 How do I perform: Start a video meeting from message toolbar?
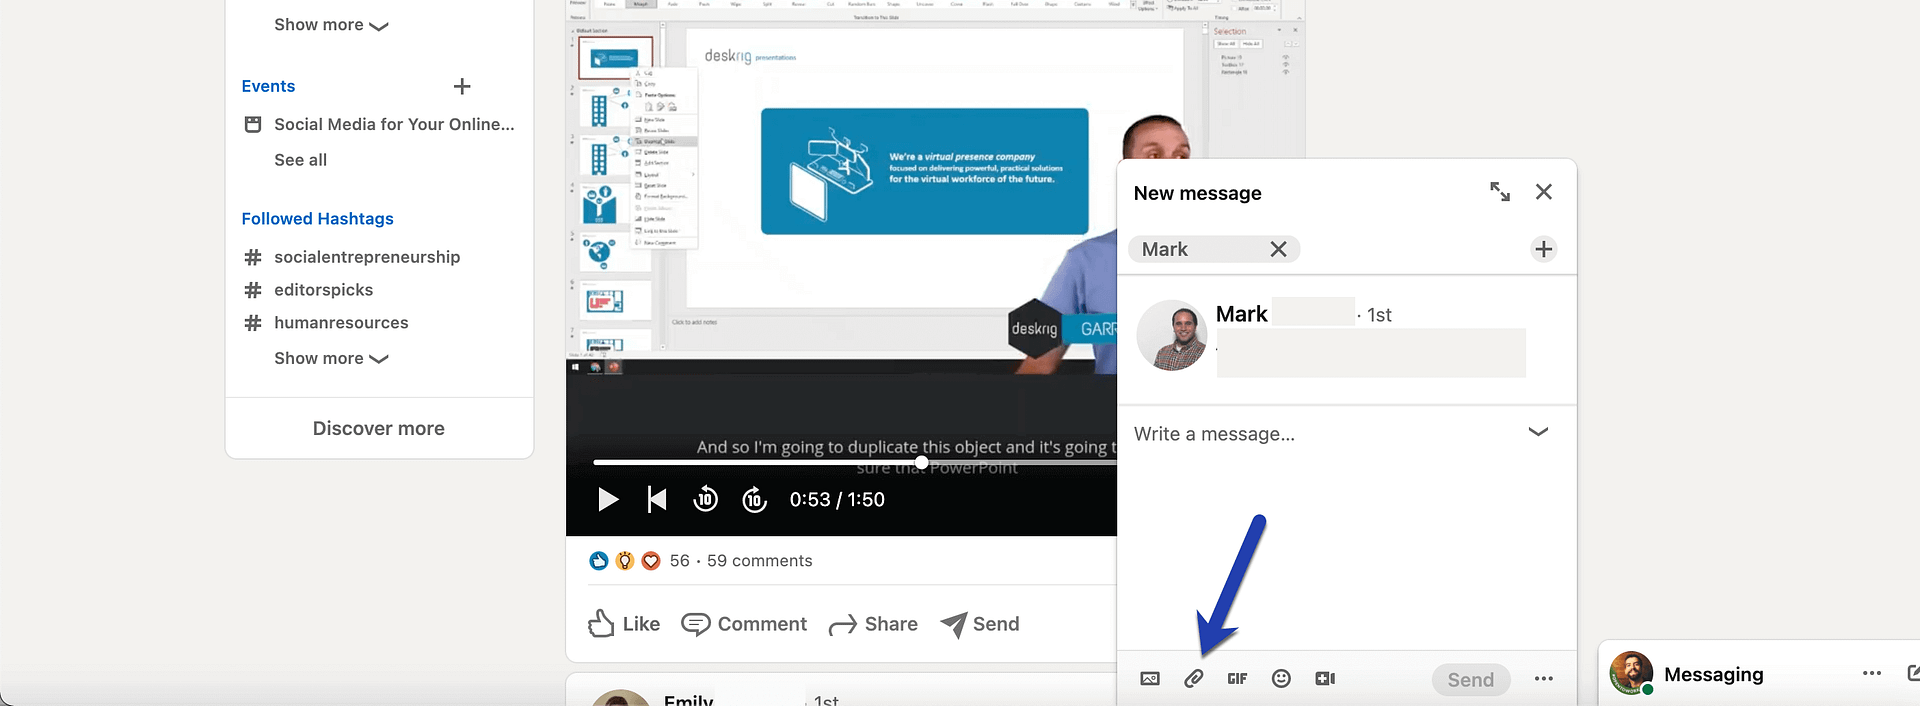click(1325, 679)
